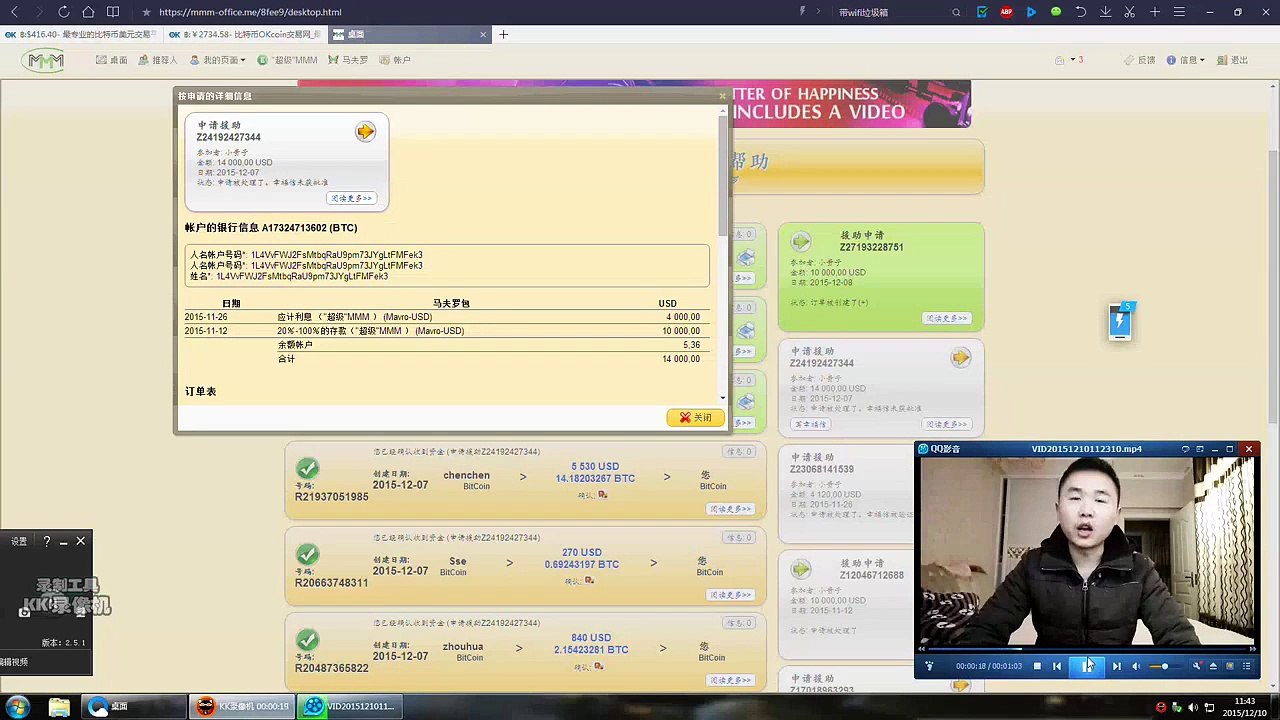
Task: Close the request details dialog with X
Action: coord(722,96)
